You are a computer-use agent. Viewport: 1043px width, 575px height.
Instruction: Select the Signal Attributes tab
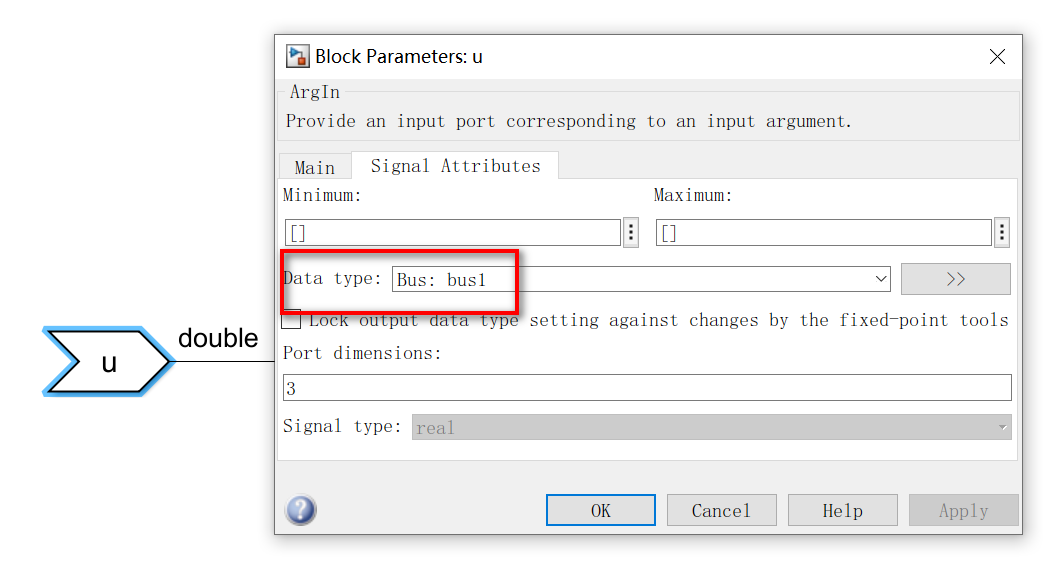pyautogui.click(x=455, y=166)
